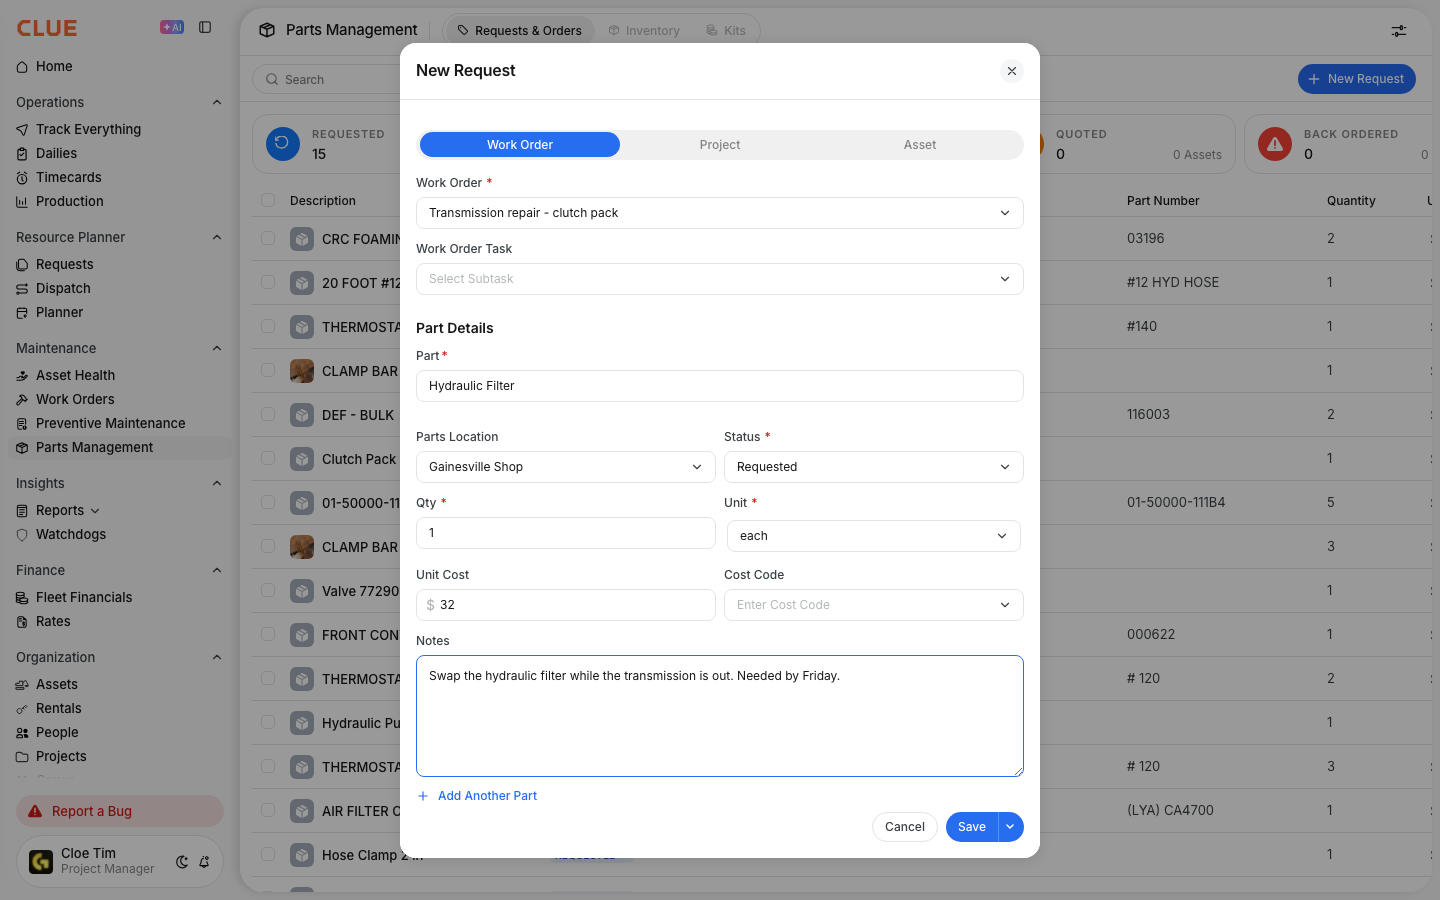Screen dimensions: 1440x900
Task: Open Watchdogs under Insights
Action: point(70,534)
